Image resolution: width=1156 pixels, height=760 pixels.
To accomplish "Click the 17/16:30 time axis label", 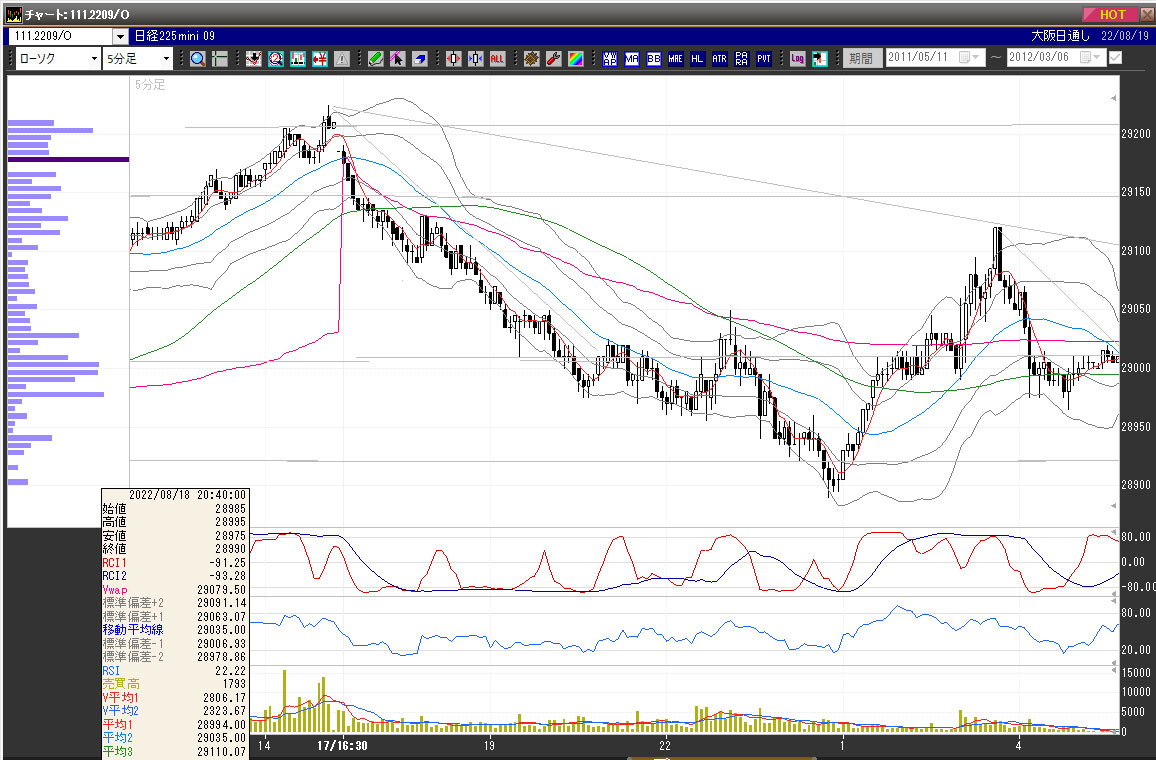I will tap(342, 745).
